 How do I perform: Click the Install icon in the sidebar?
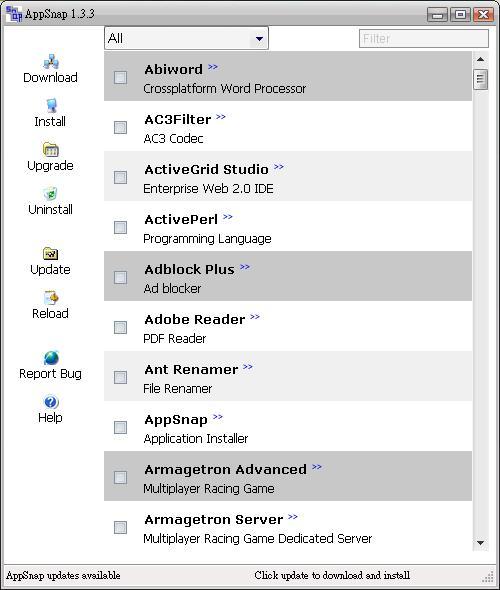pyautogui.click(x=51, y=106)
